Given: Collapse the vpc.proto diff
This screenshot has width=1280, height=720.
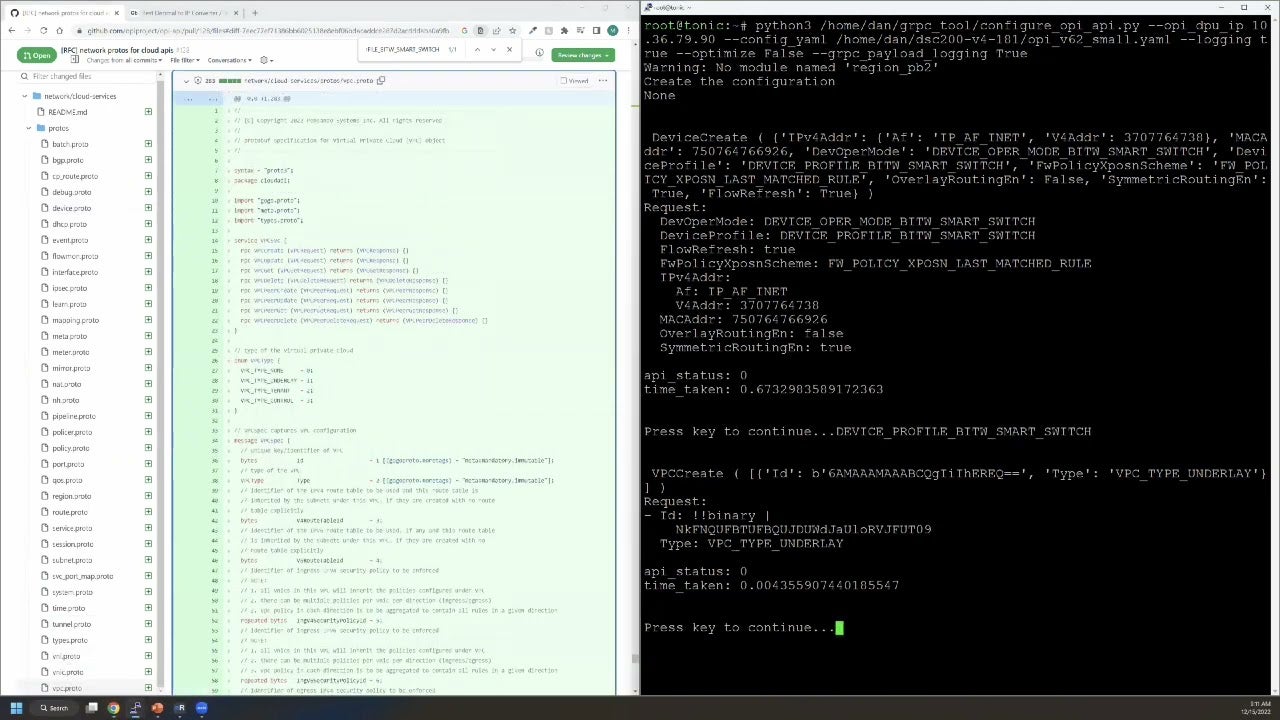Looking at the screenshot, I should 187,81.
